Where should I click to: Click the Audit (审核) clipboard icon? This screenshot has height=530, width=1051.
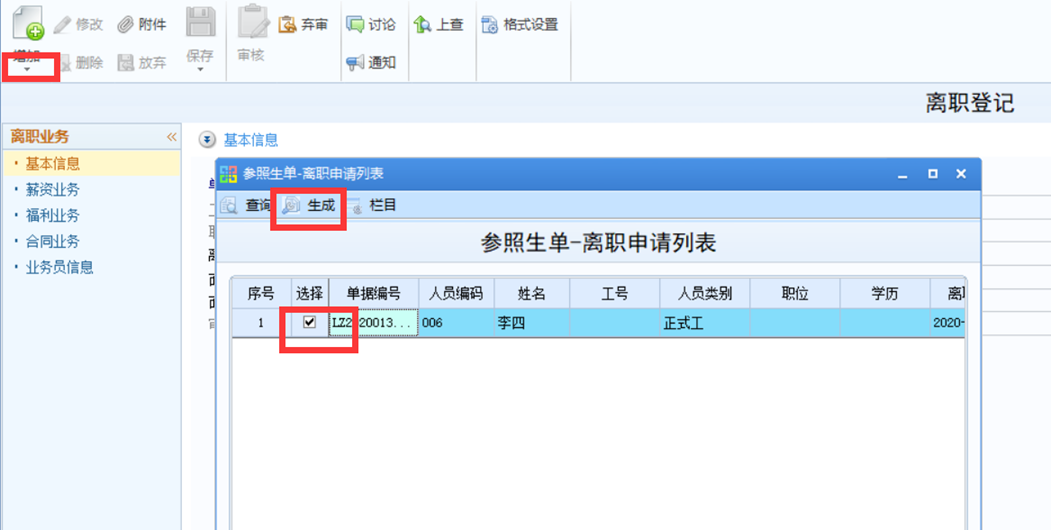(252, 23)
